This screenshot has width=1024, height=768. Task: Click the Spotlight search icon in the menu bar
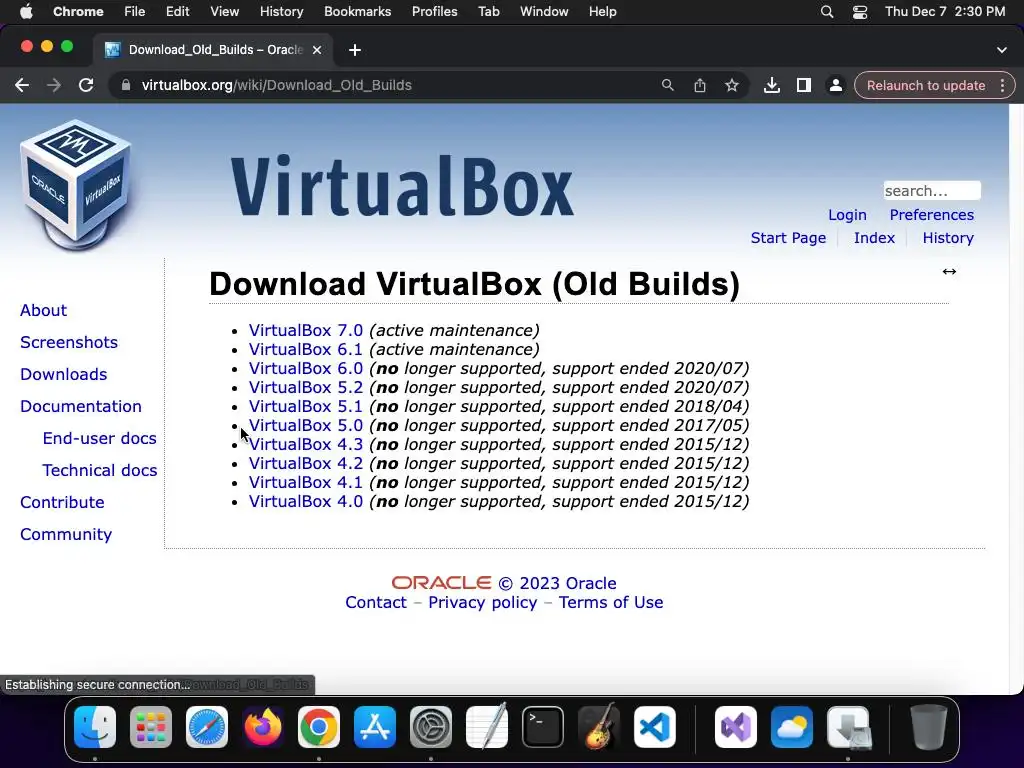[x=827, y=12]
